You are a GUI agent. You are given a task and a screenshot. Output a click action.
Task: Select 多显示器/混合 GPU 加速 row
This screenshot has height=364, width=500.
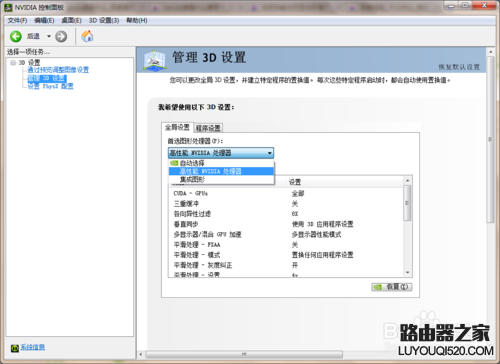coord(286,234)
